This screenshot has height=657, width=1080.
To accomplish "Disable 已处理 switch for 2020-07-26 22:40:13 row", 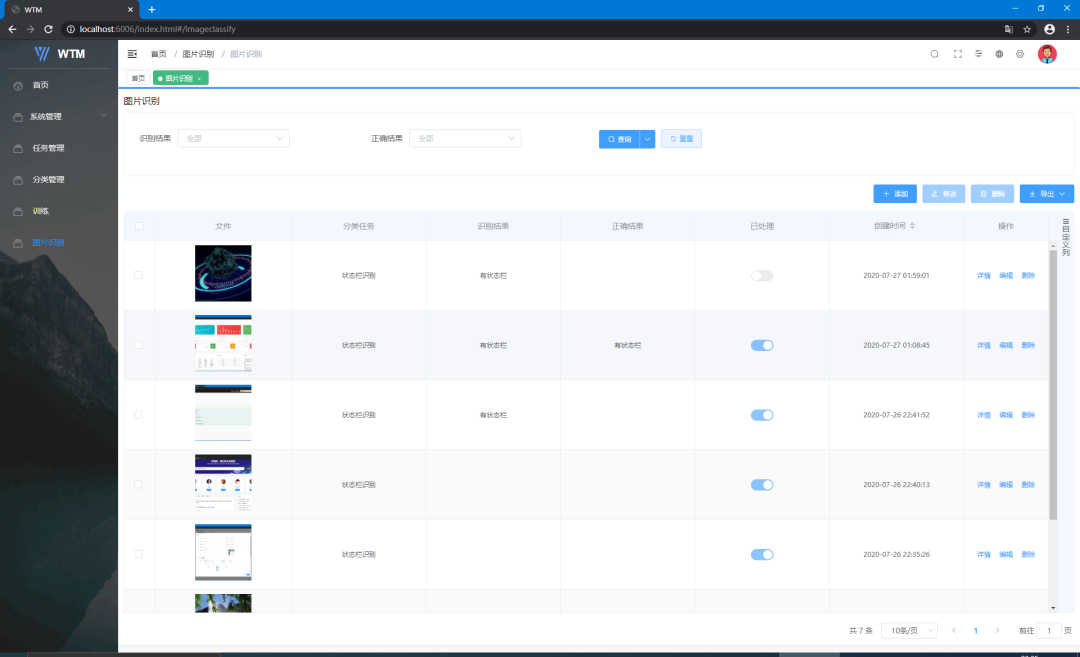I will pos(762,485).
